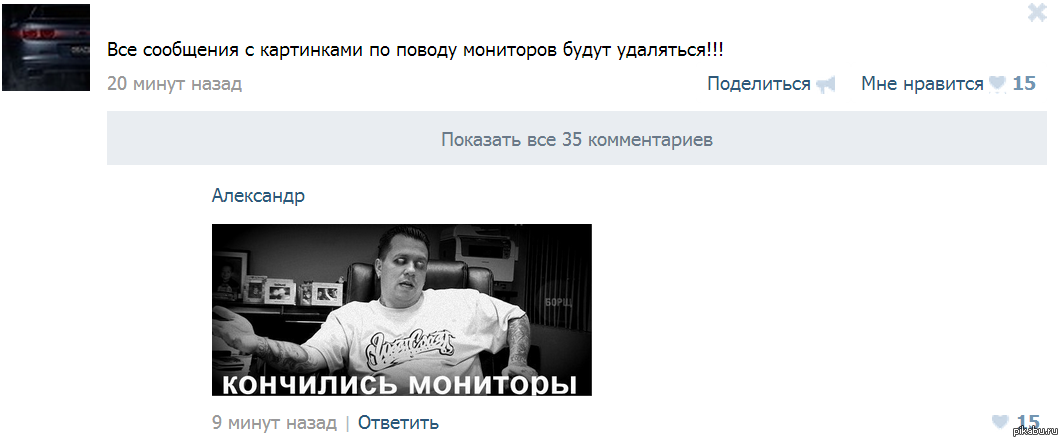Click the КОНЧИЛИСЬ МОНИТОРЫ caption in the image
The height and width of the screenshot is (442, 1063).
pyautogui.click(x=399, y=384)
